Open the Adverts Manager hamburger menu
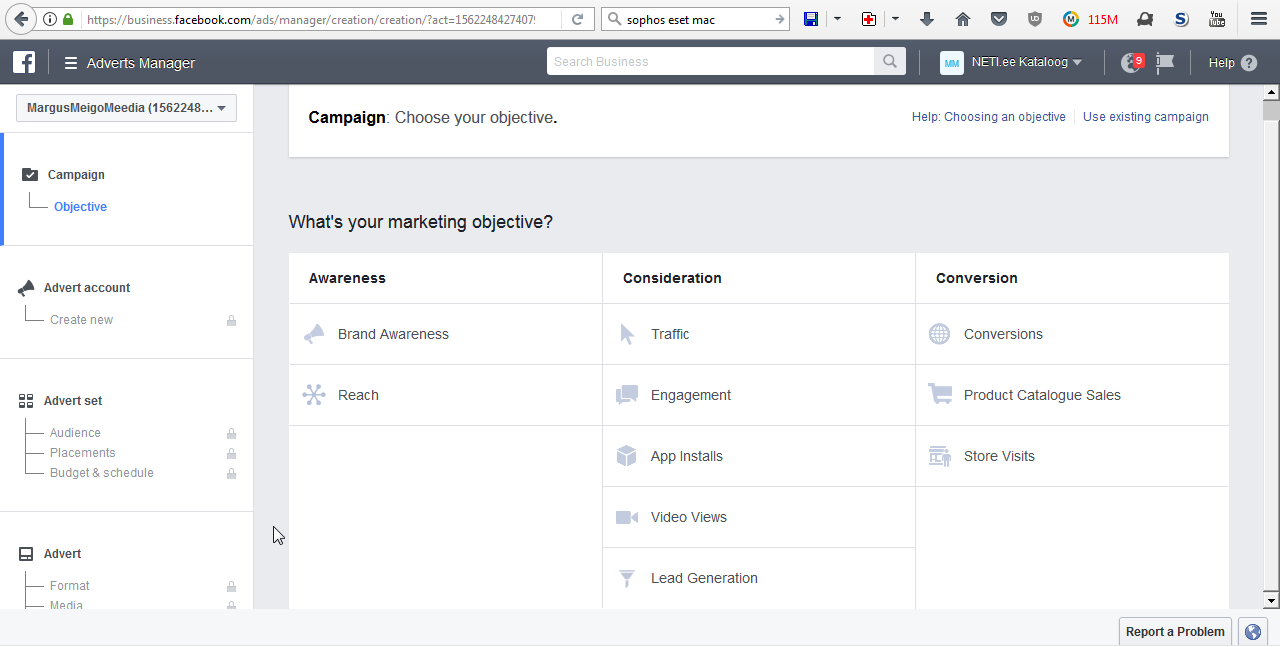The image size is (1280, 647). pos(71,63)
